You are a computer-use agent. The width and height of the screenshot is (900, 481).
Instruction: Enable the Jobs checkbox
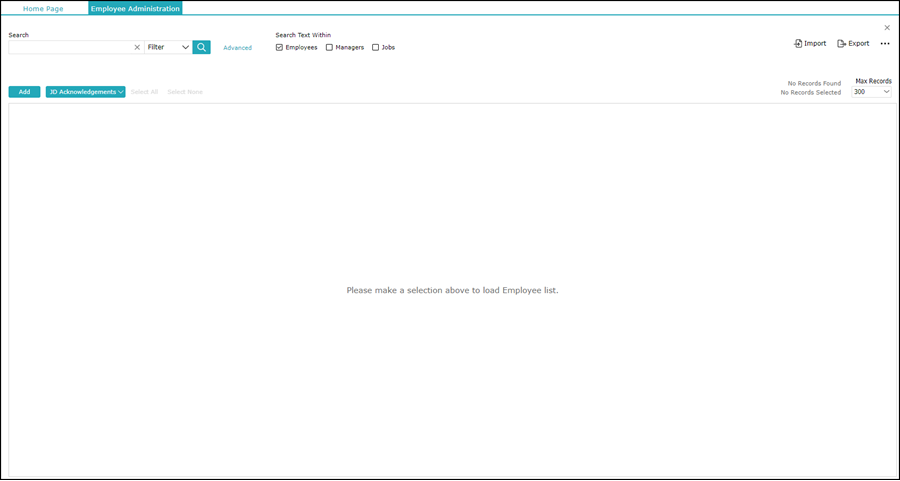coord(376,48)
